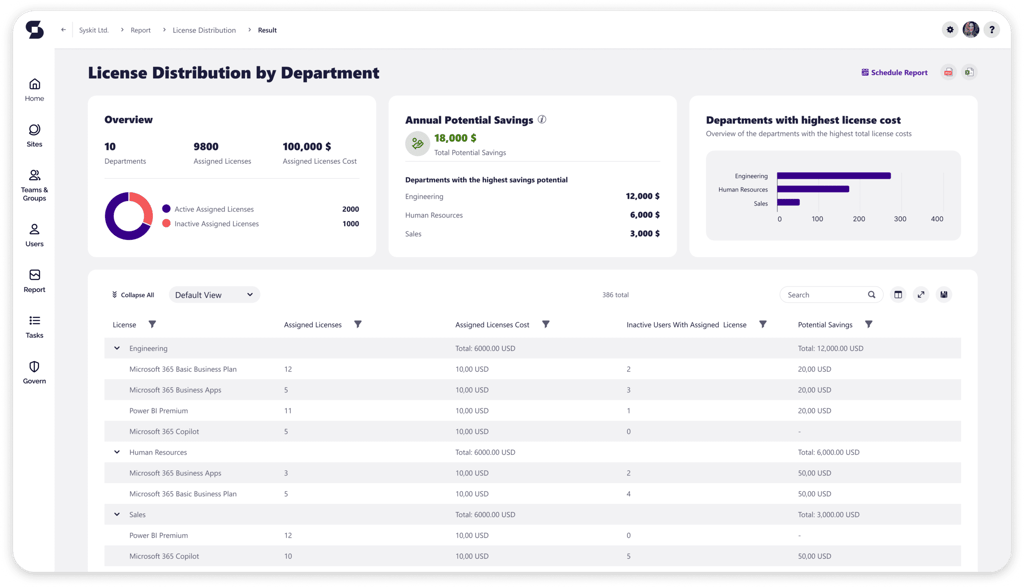Click the 100,000 $ assigned licenses cost
Viewport: 1024px width, 587px height.
coord(307,146)
